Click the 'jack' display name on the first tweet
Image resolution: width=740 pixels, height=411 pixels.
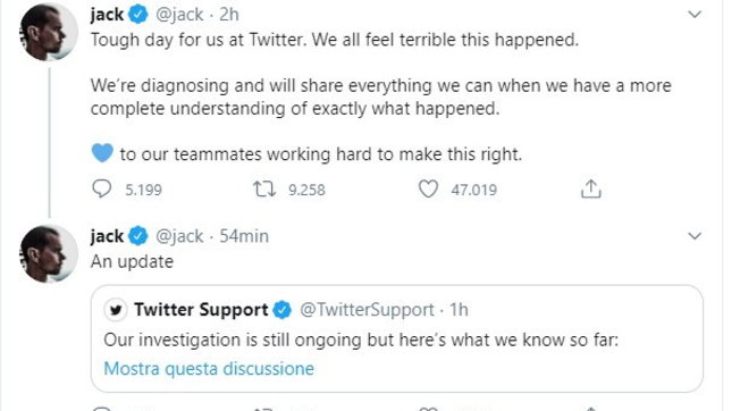click(x=107, y=15)
